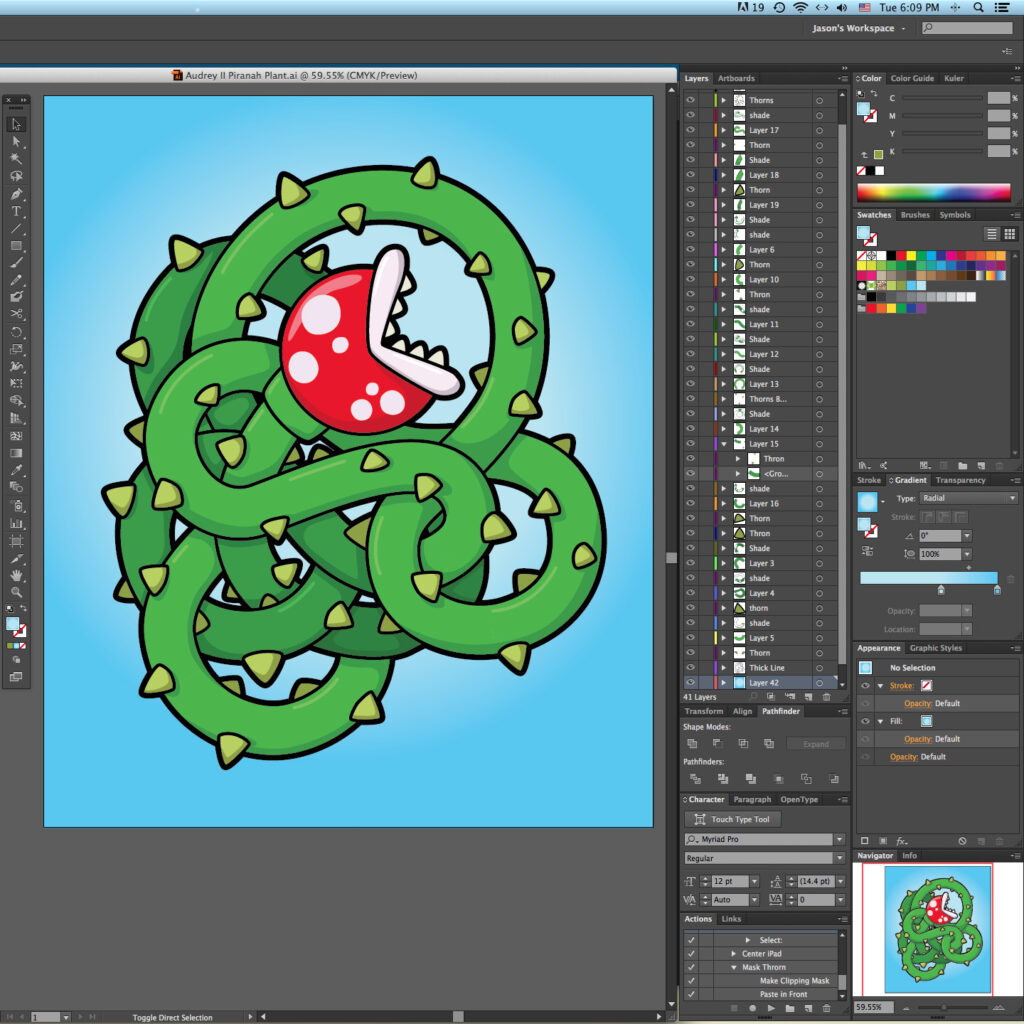Pick the Scissors tool

pyautogui.click(x=17, y=314)
